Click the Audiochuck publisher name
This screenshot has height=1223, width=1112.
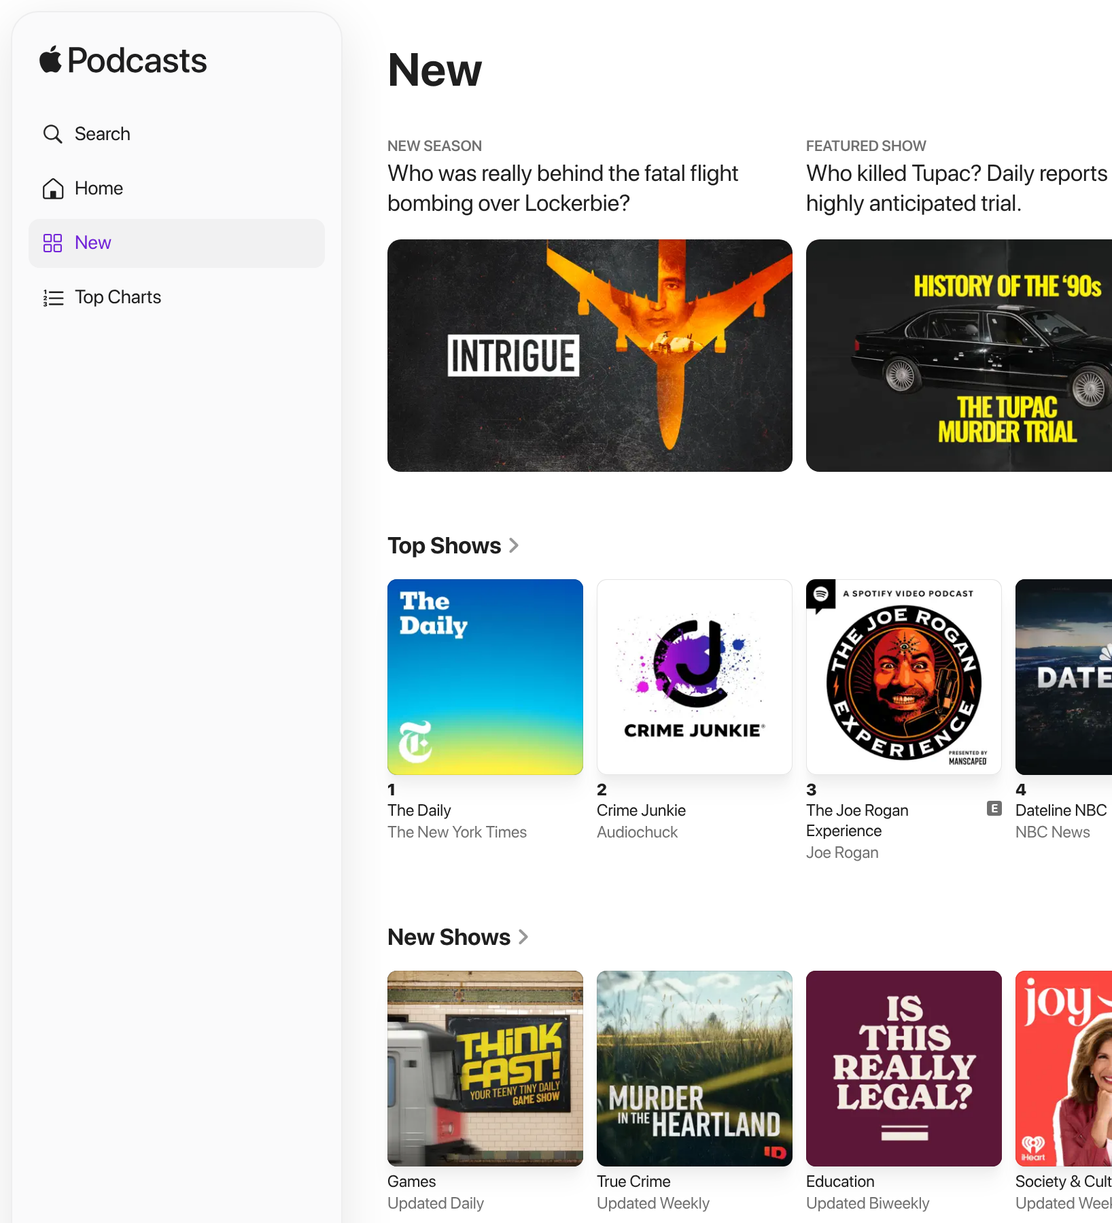point(637,832)
